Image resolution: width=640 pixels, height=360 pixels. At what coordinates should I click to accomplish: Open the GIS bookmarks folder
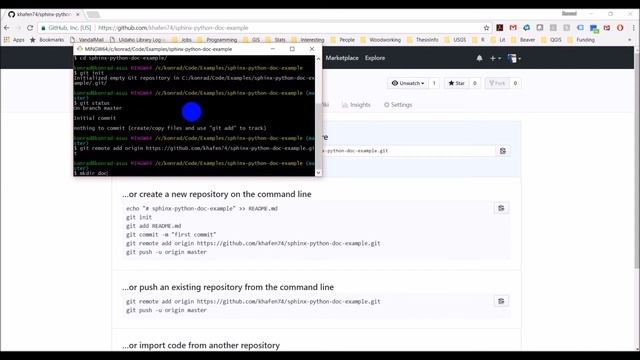pos(251,40)
